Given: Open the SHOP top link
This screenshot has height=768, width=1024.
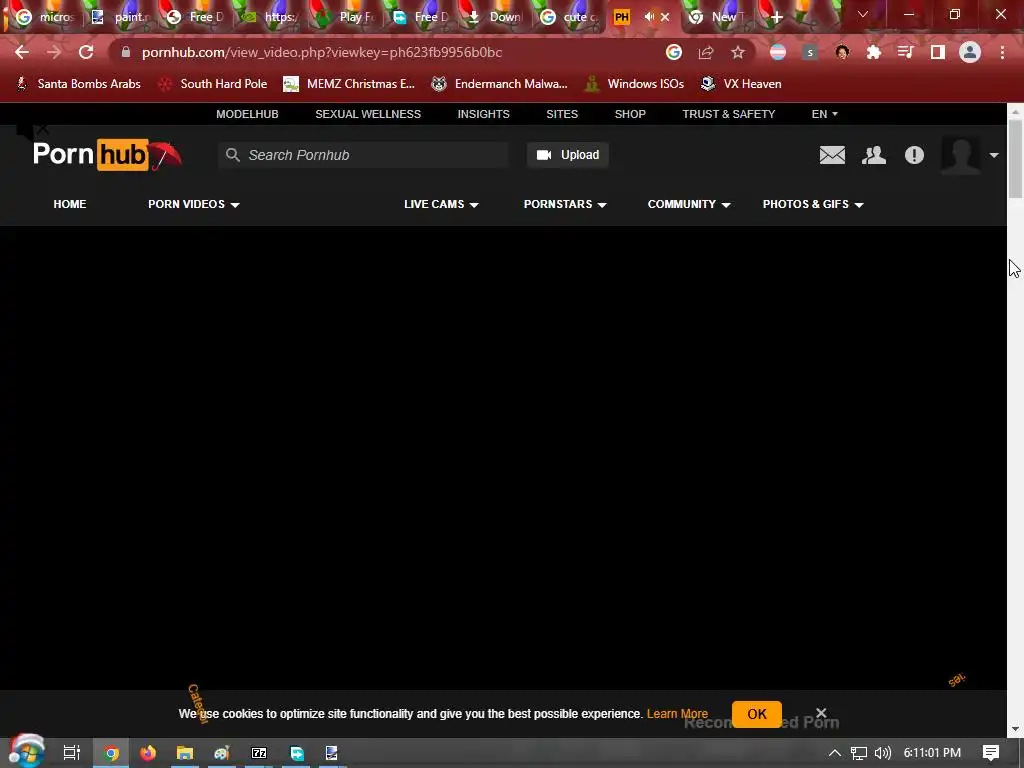Looking at the screenshot, I should pos(630,114).
